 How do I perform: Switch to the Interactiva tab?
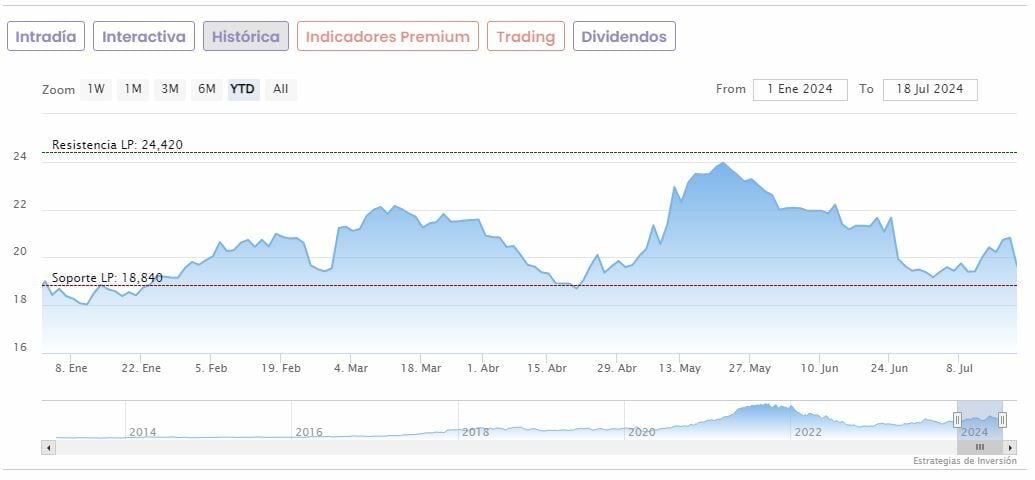click(x=144, y=37)
